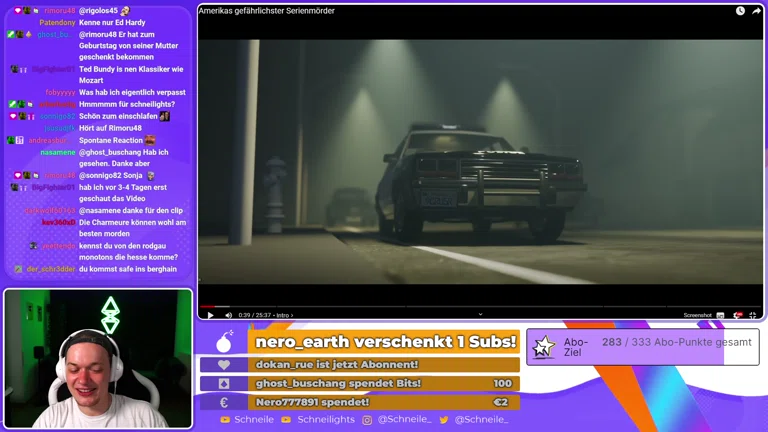Click the police car video frame
Screen dimensions: 768x432
pos(480,162)
